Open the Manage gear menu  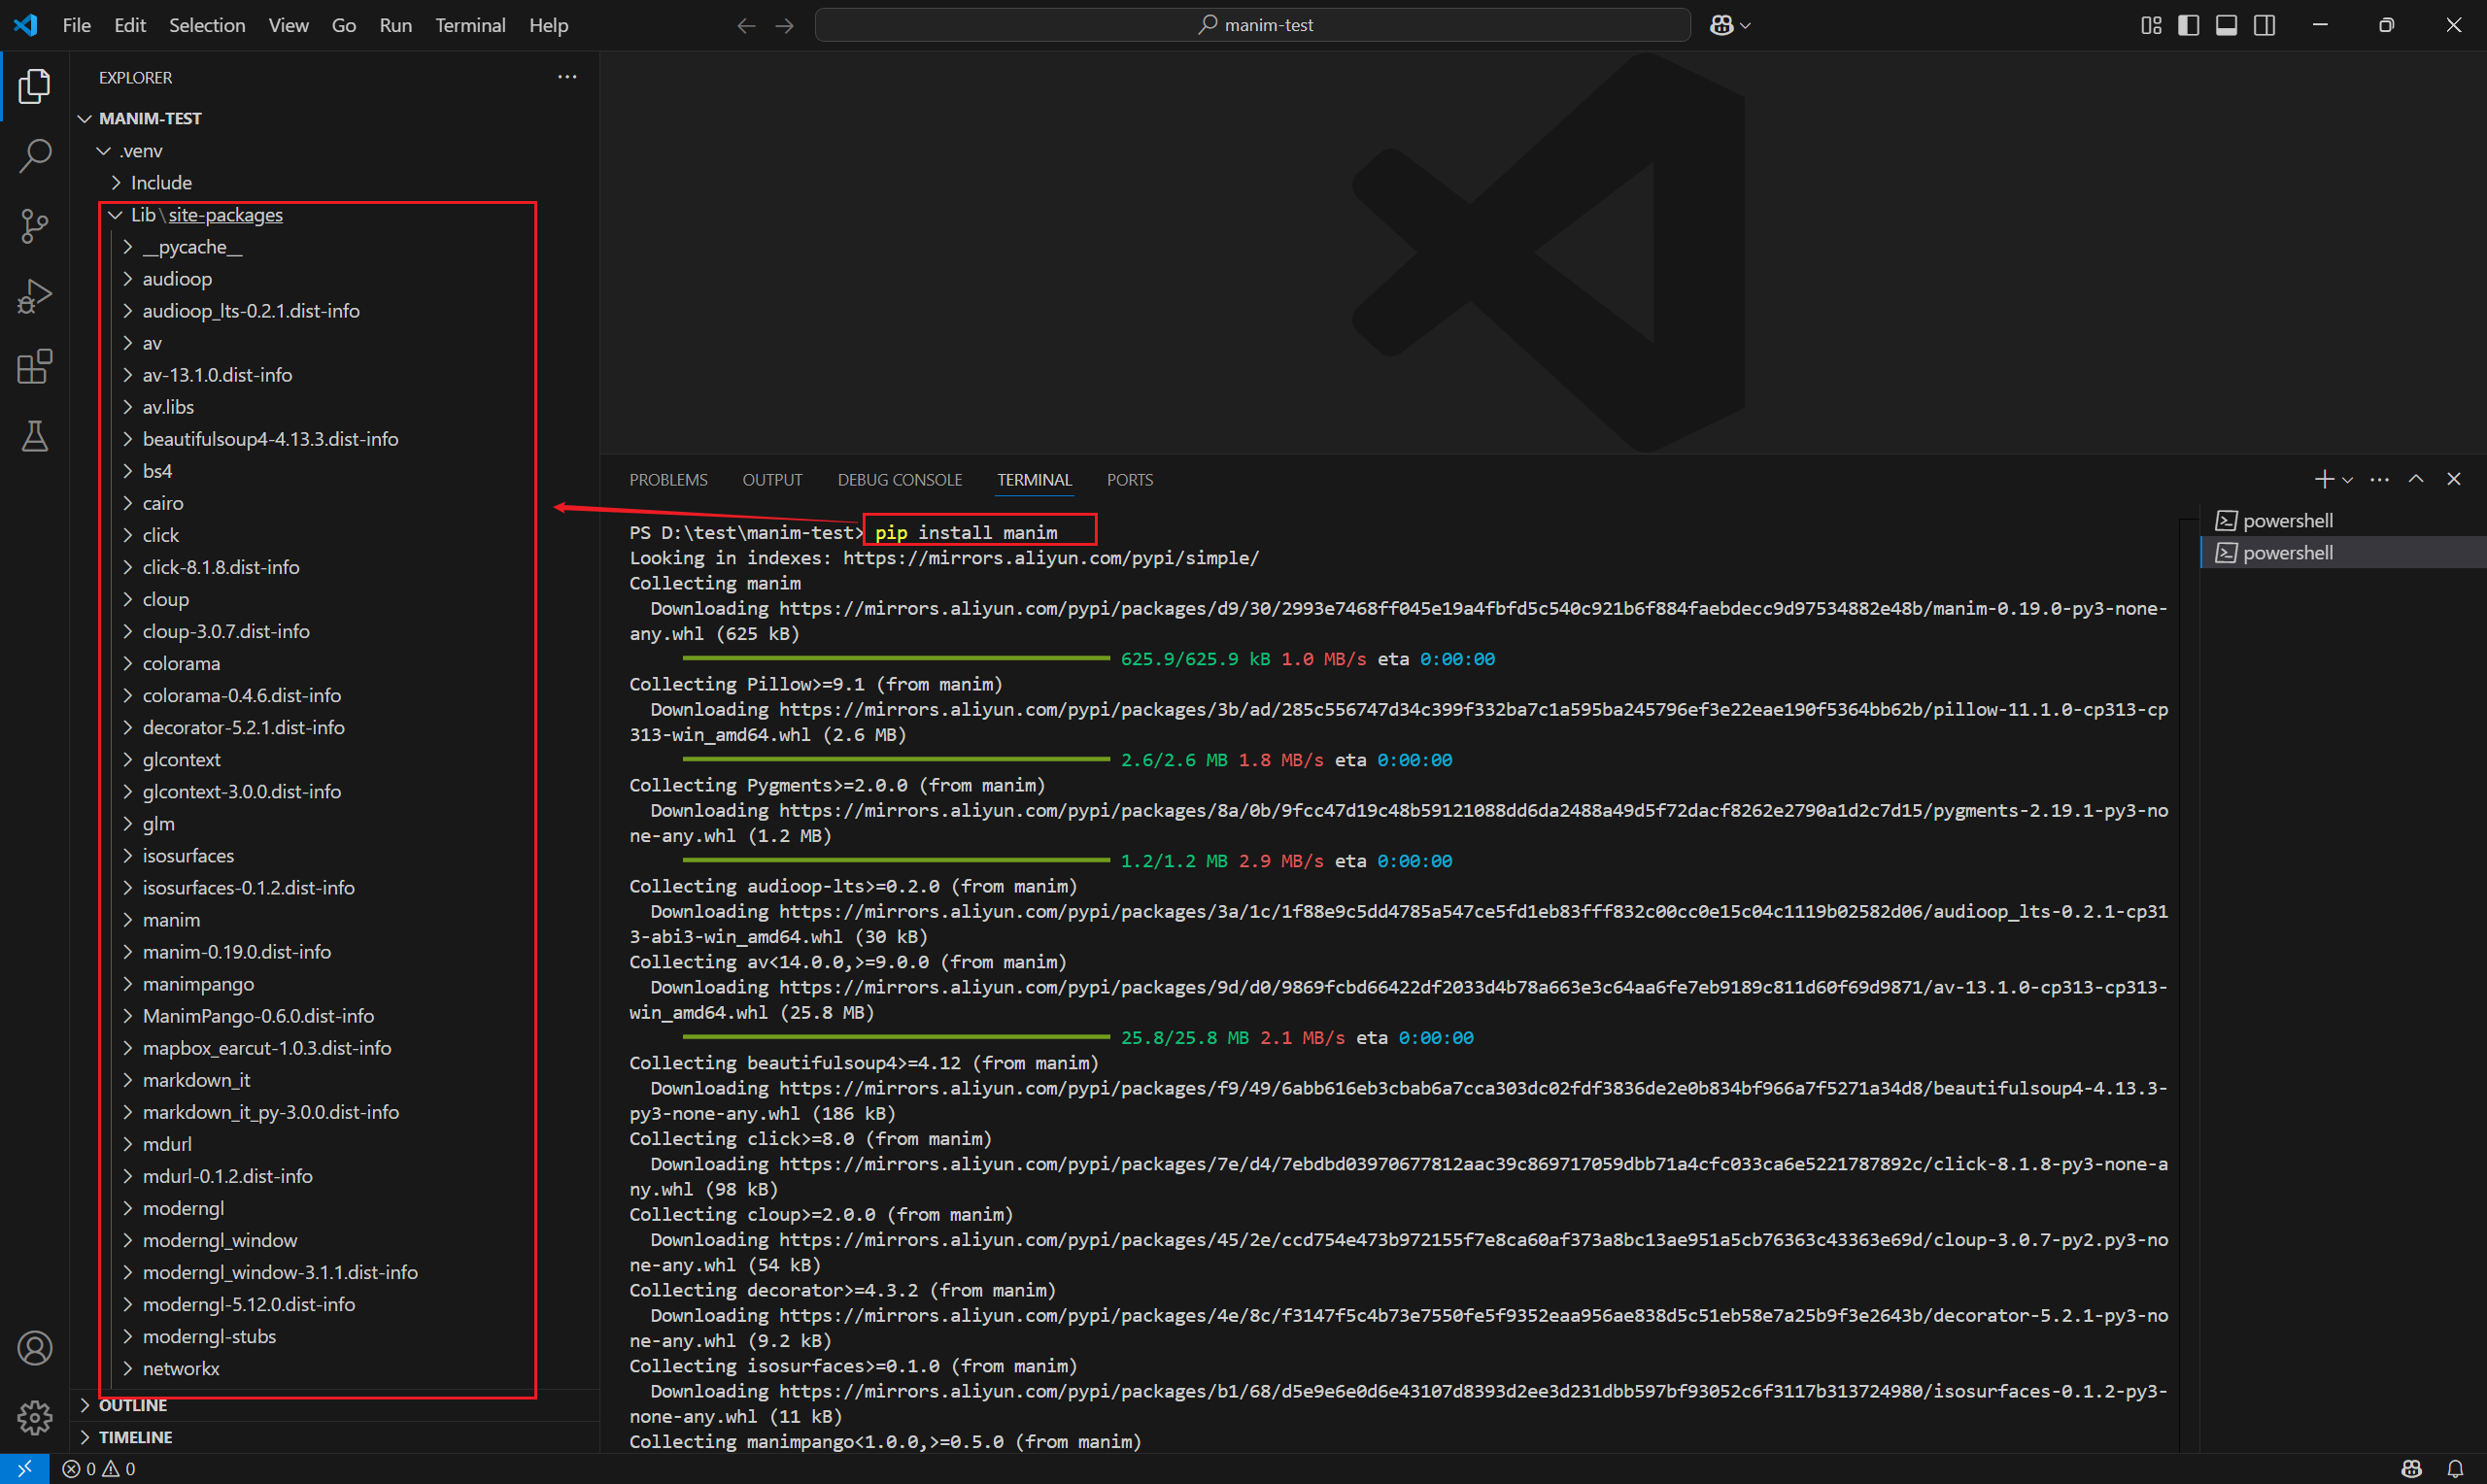(35, 1416)
